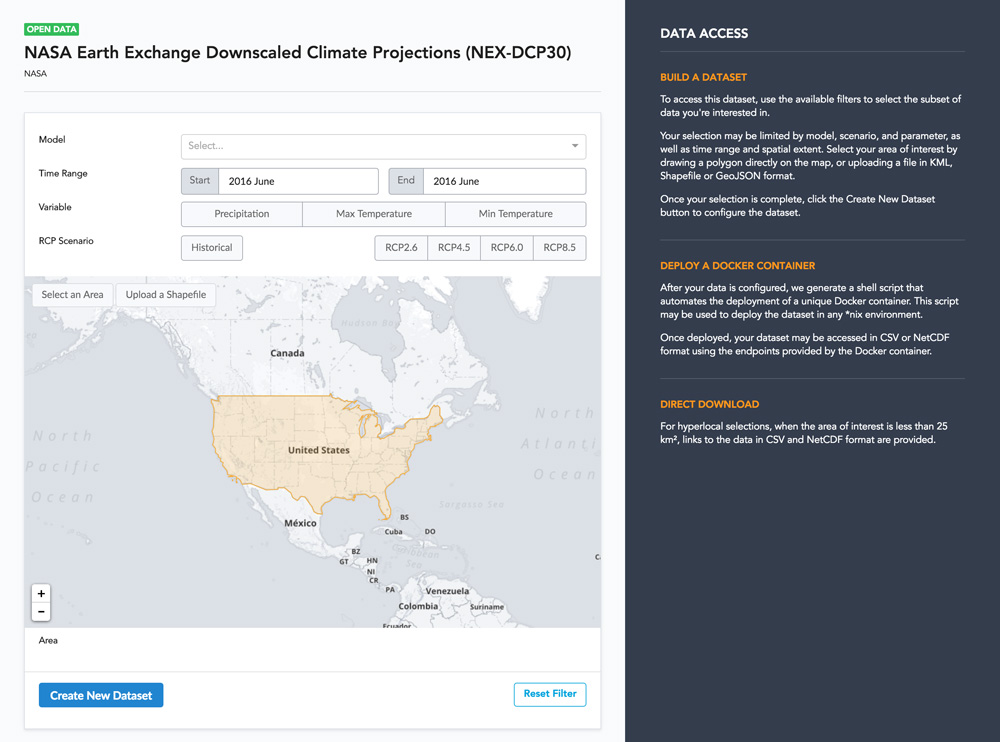Click the Sargasso Sea map label
This screenshot has width=1000, height=742.
pos(471,505)
